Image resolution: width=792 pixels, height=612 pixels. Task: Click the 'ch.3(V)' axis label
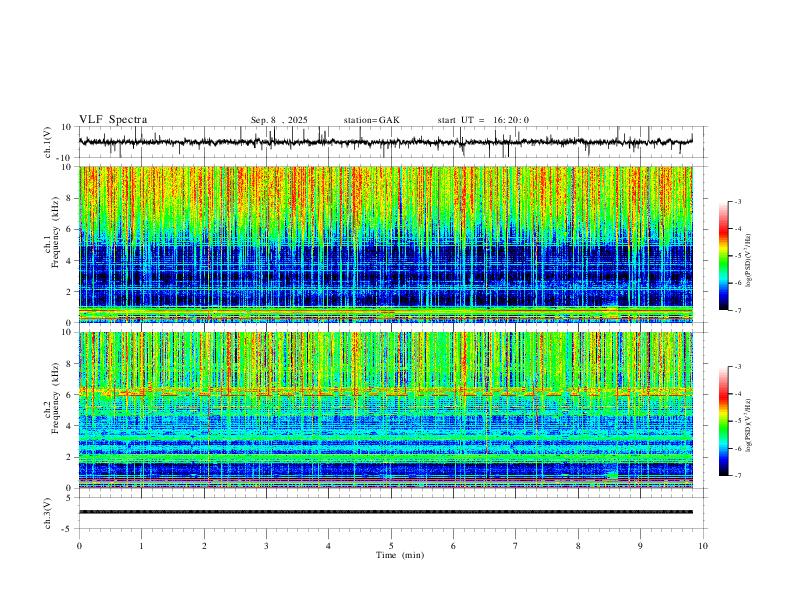(x=48, y=513)
